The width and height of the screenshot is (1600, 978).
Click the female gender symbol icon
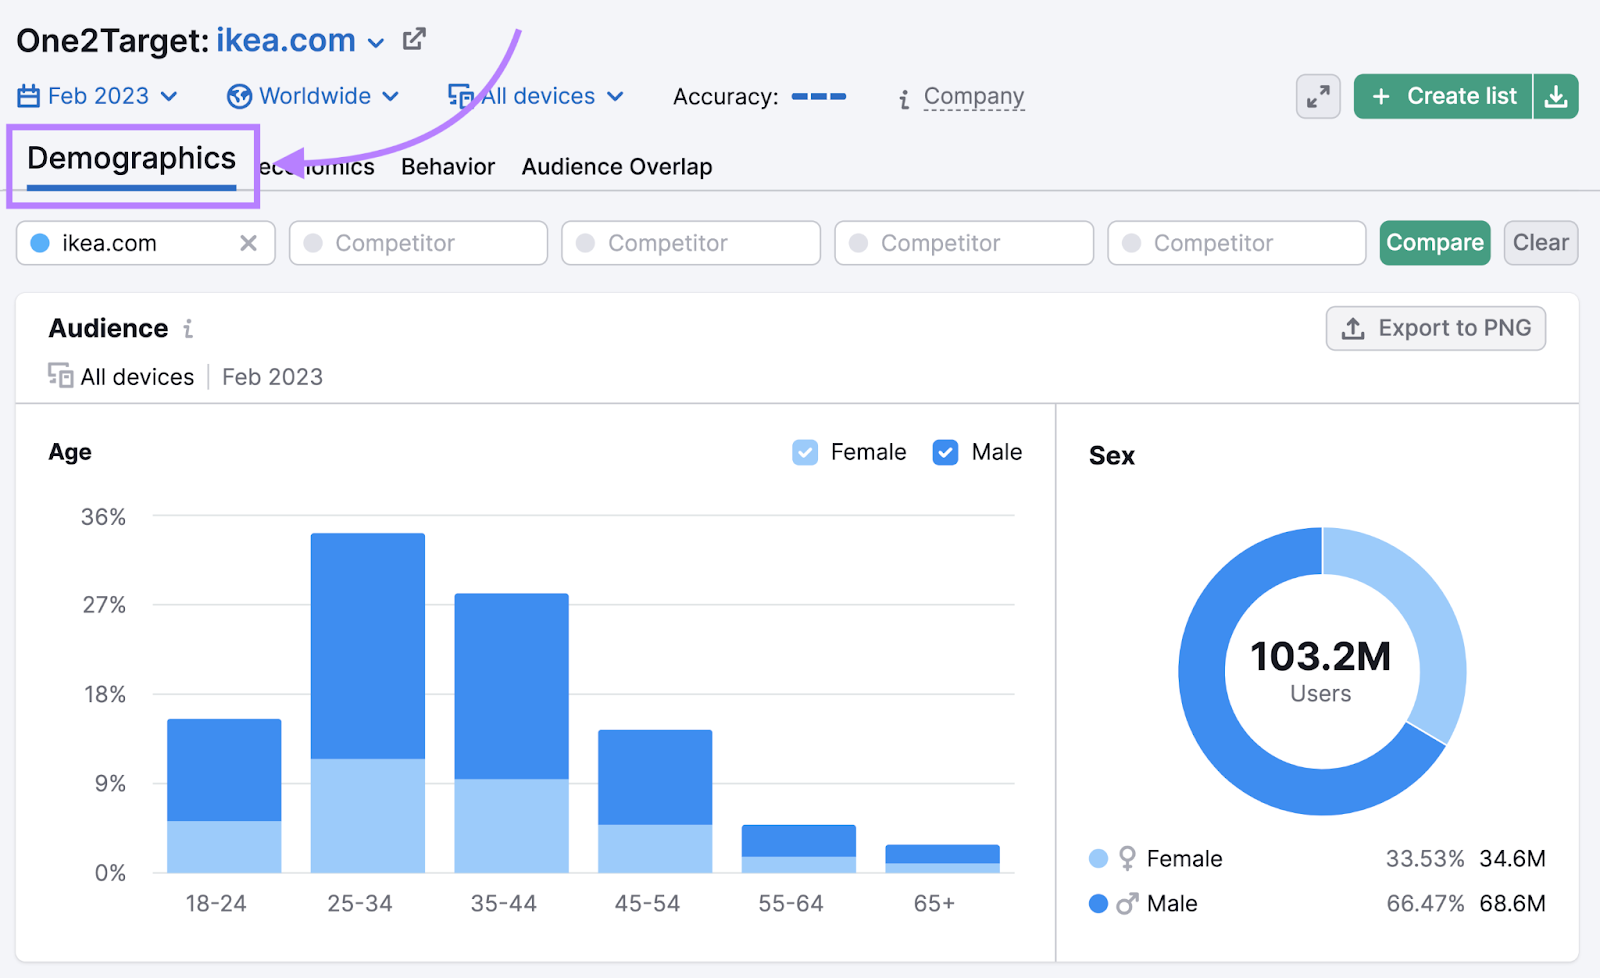(x=1127, y=859)
